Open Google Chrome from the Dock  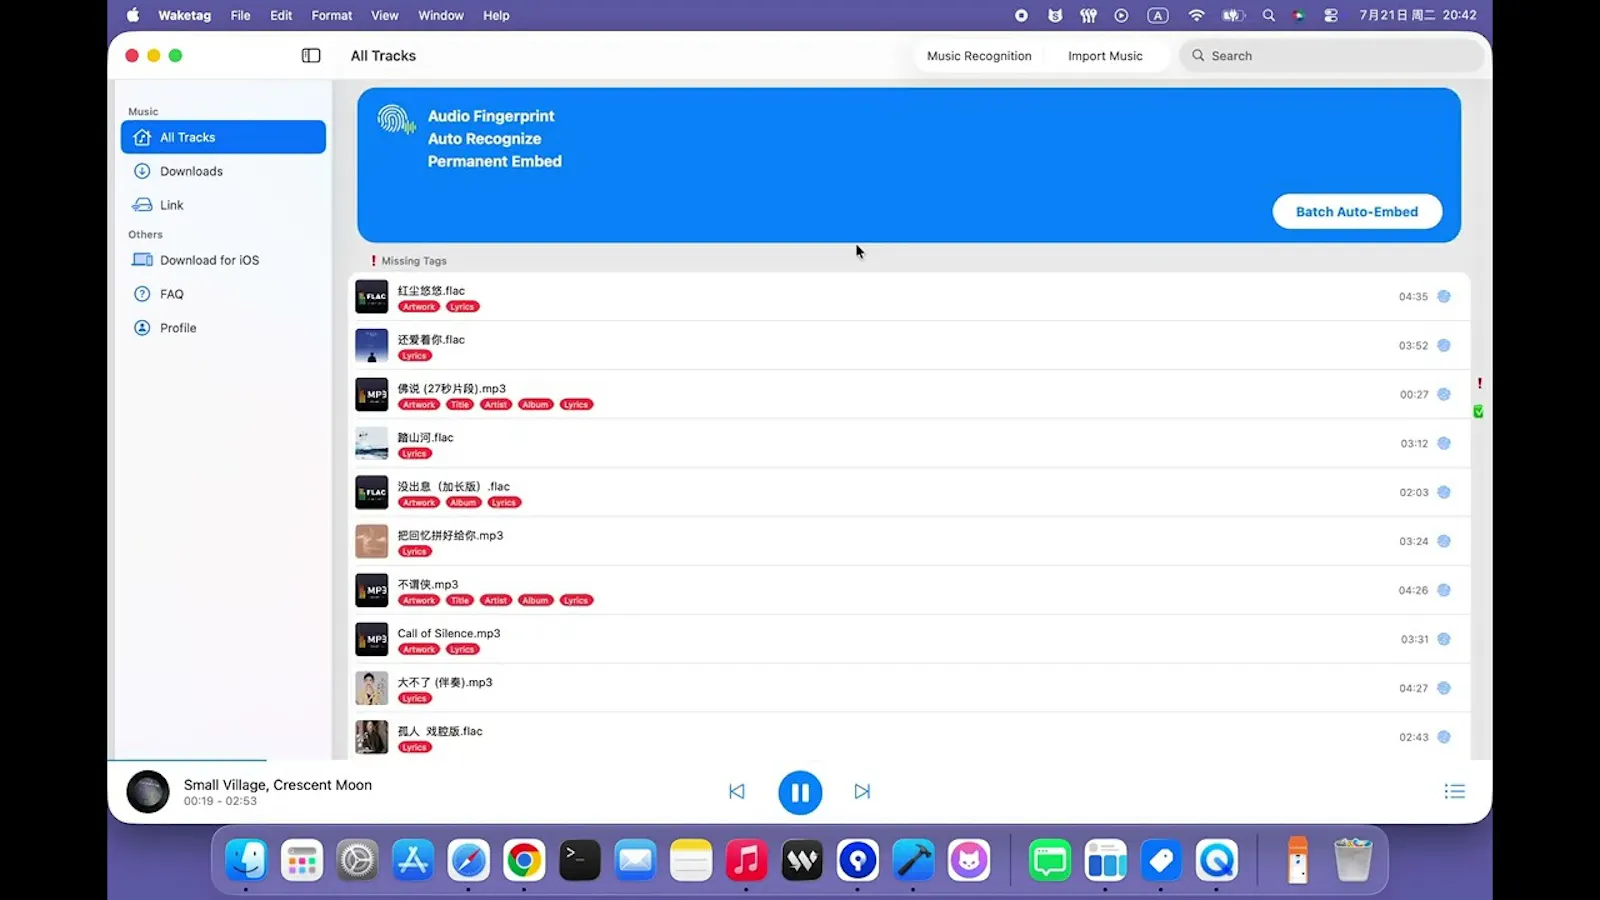coord(524,860)
